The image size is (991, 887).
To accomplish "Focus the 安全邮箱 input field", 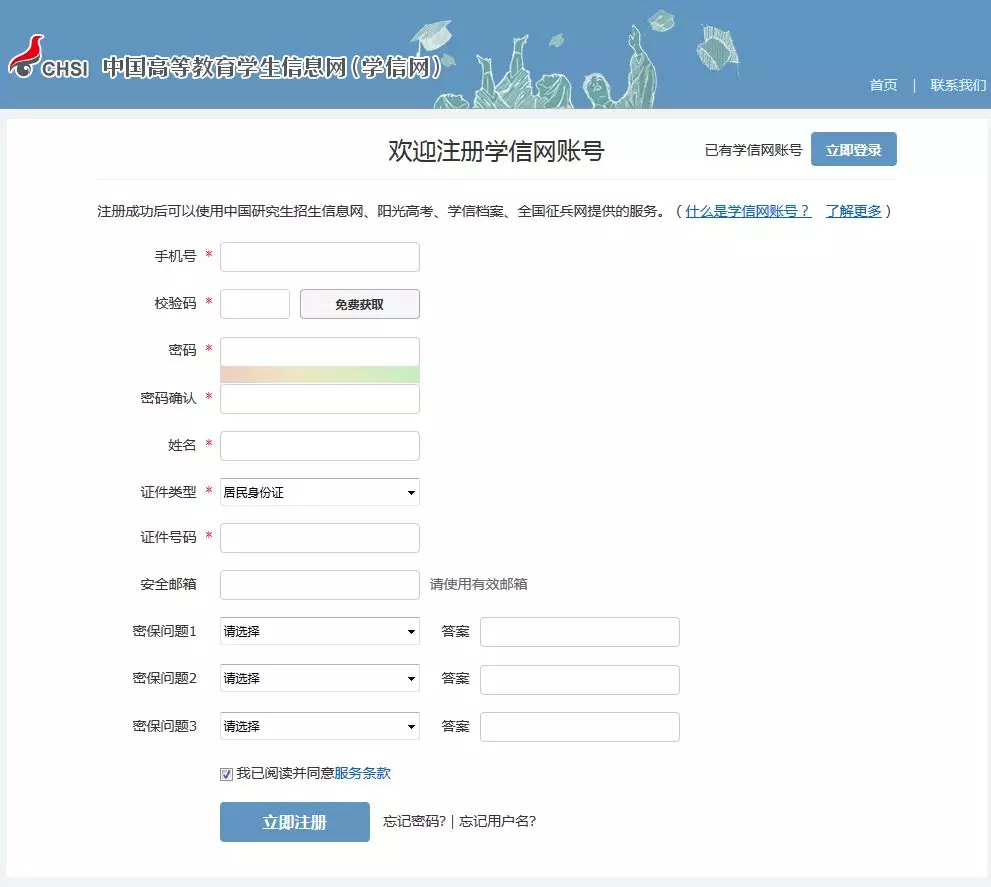I will [x=320, y=585].
